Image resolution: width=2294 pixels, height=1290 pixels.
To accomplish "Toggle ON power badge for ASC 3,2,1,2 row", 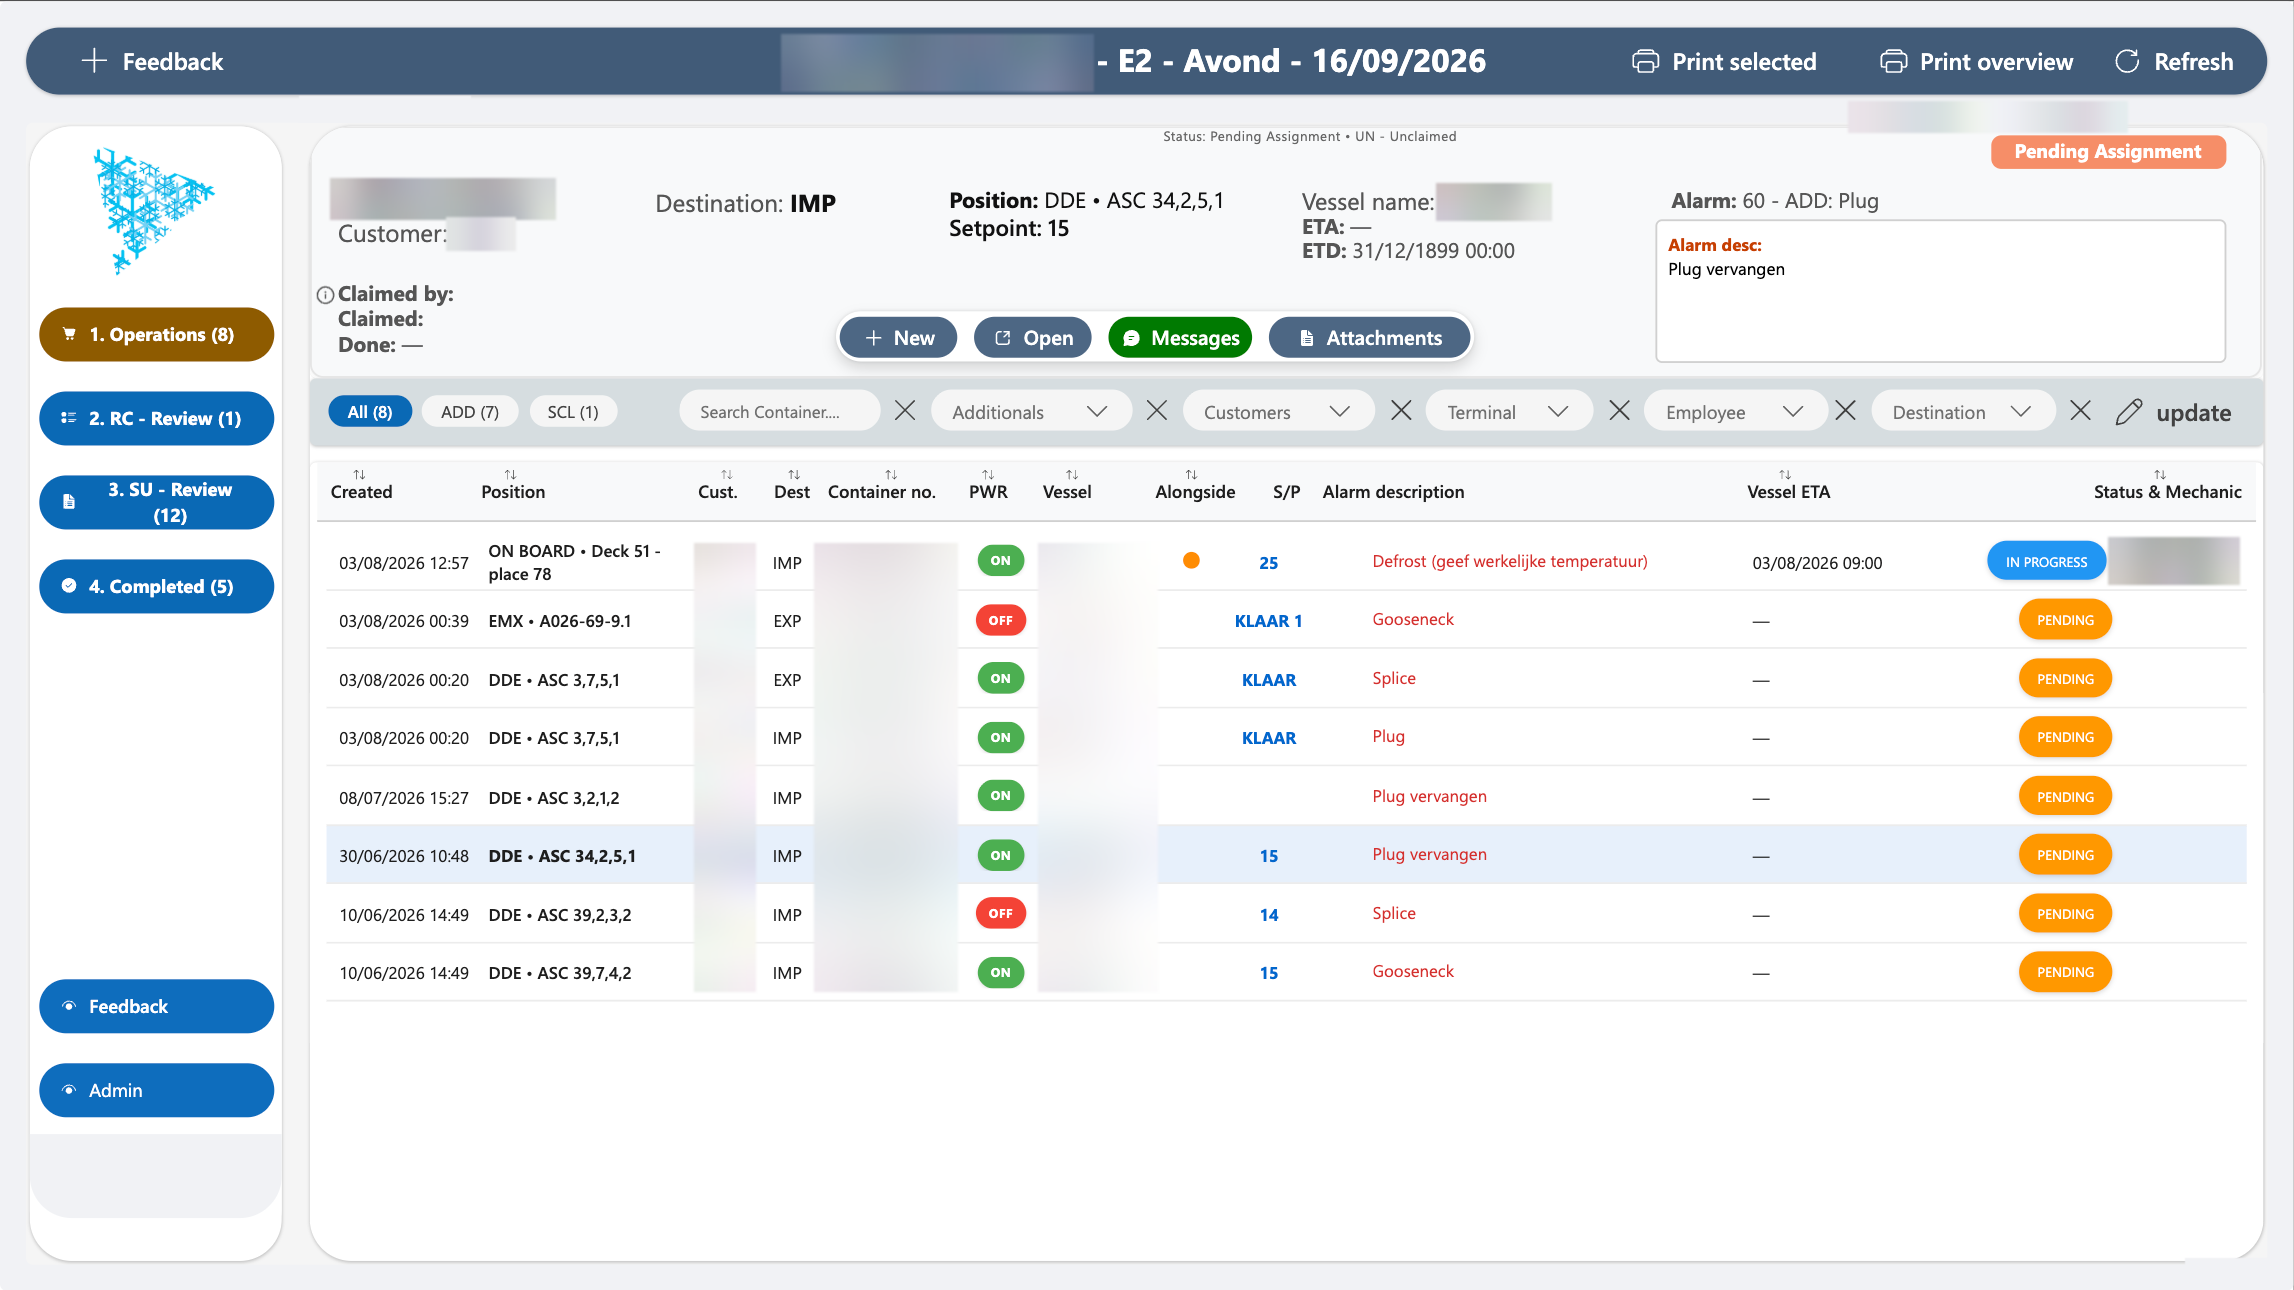I will coord(1001,796).
